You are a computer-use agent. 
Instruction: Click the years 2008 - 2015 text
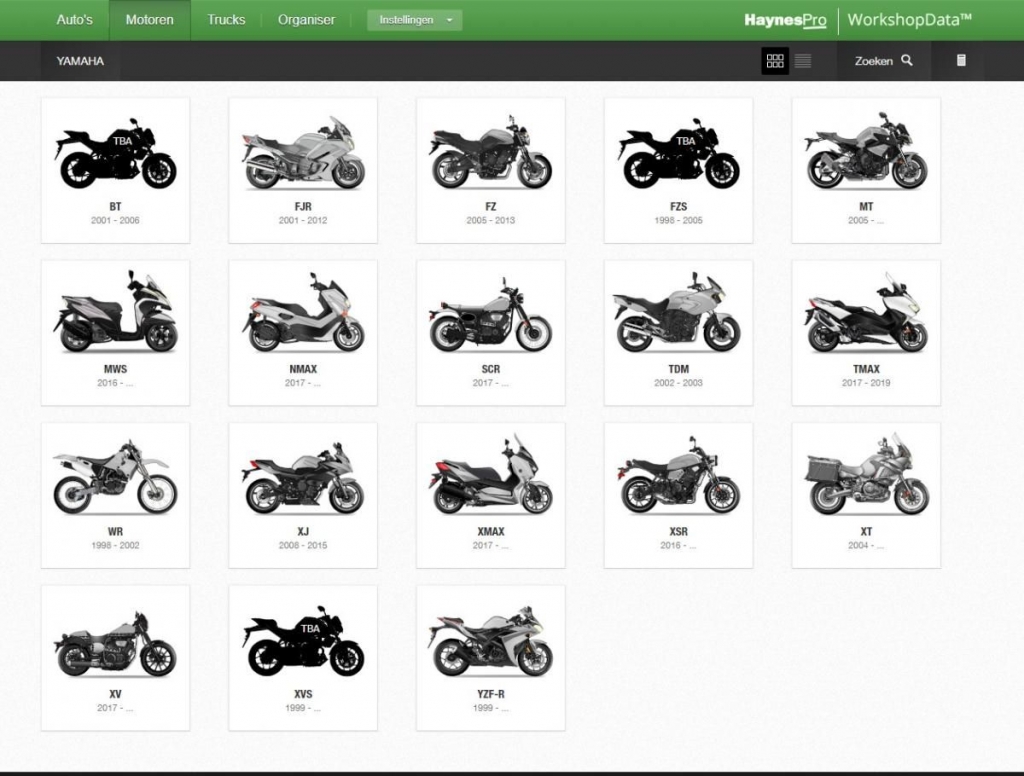pyautogui.click(x=303, y=545)
